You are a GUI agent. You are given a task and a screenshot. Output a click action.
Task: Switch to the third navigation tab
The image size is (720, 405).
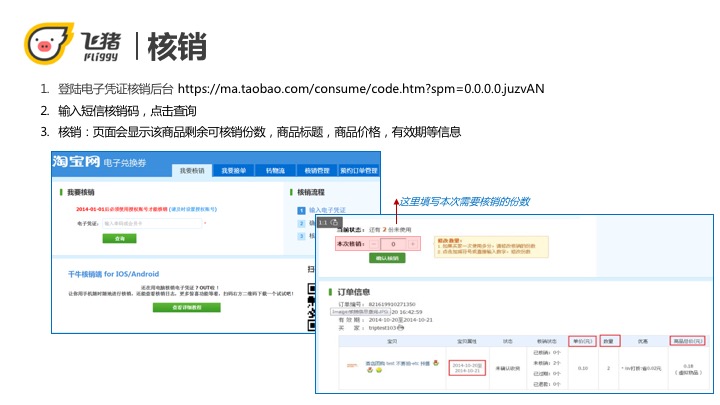276,170
